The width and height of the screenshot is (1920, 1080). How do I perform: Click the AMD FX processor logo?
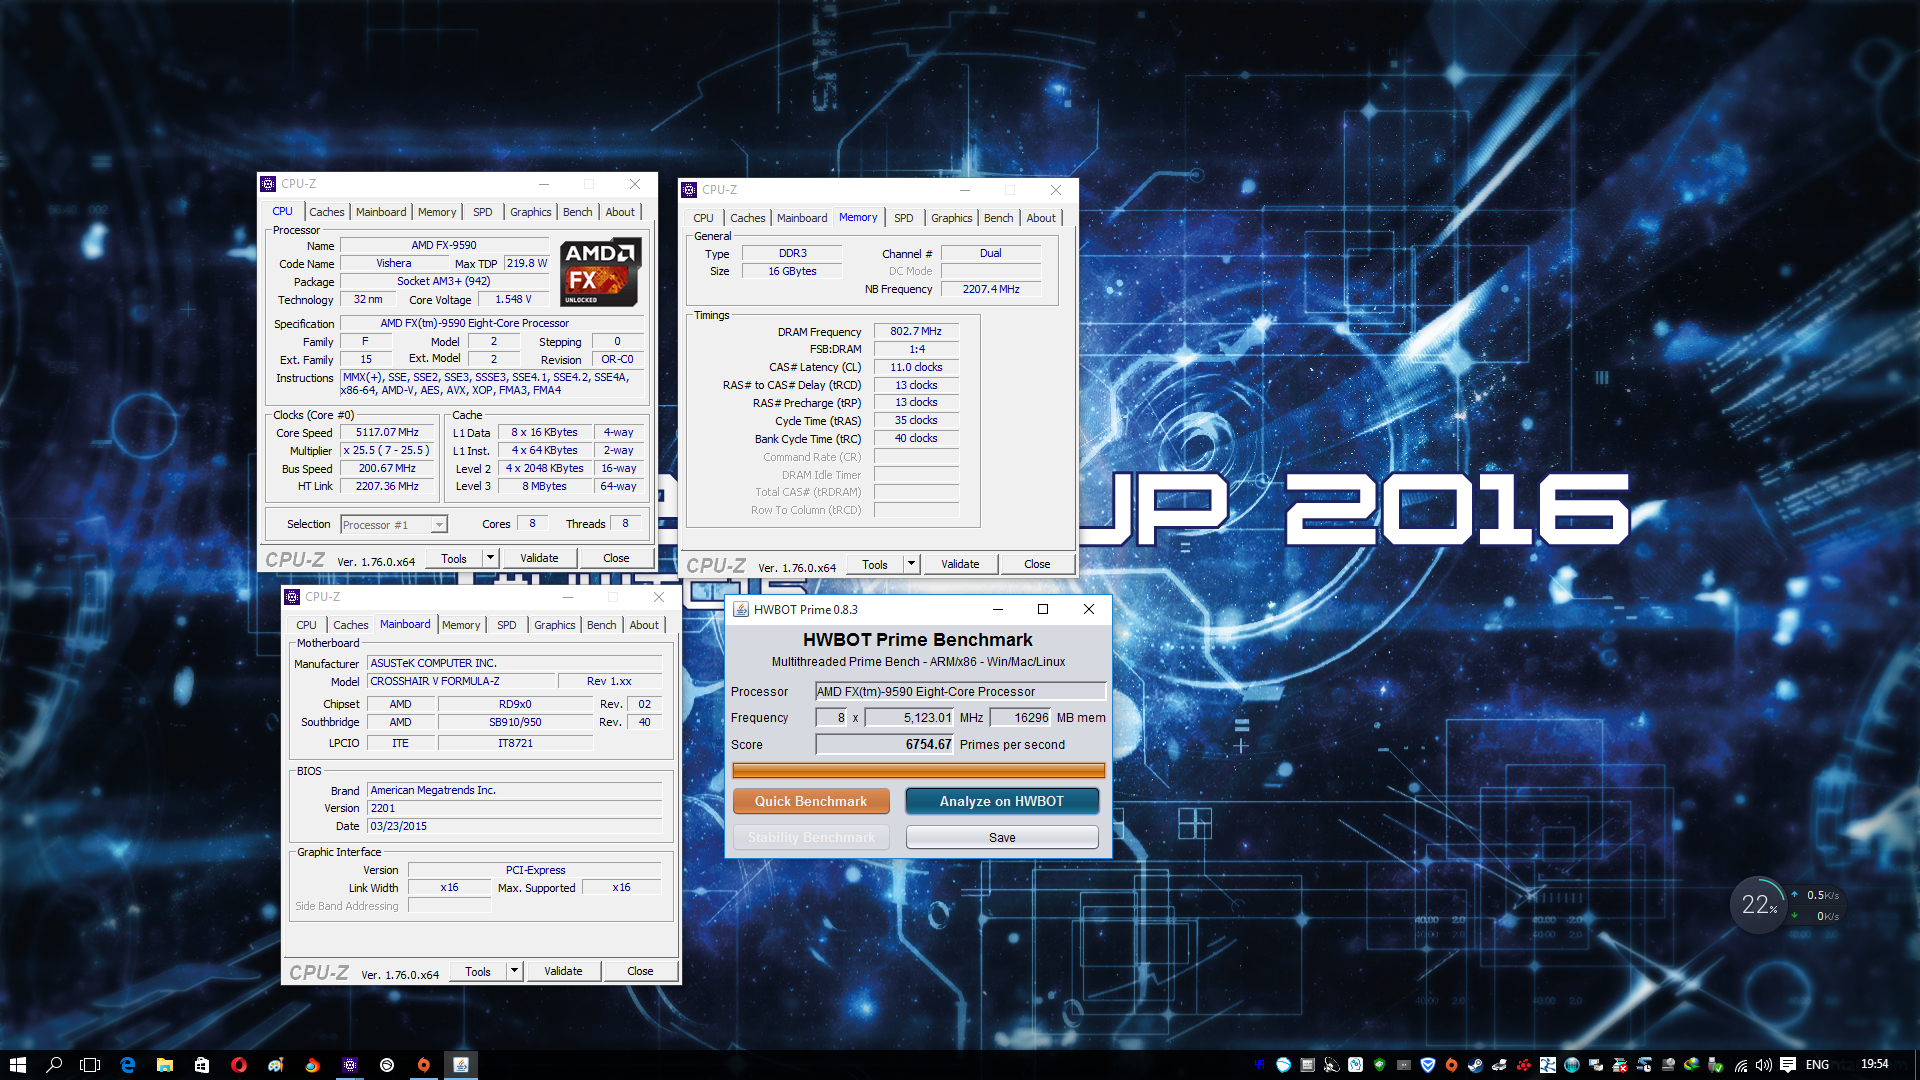[x=599, y=272]
